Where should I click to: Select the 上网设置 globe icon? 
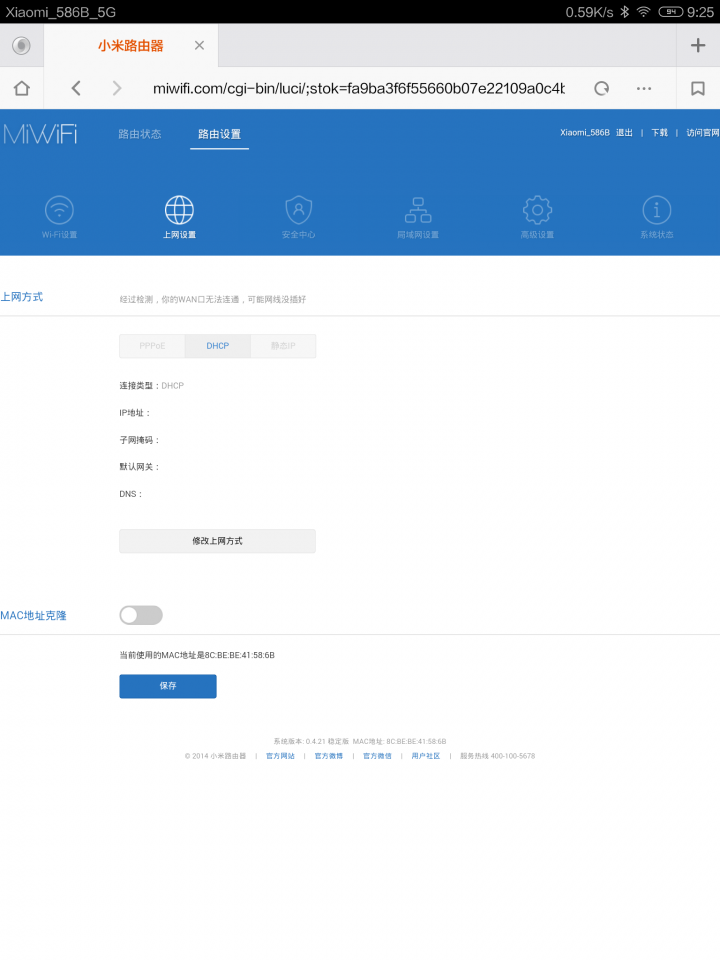[x=179, y=217]
